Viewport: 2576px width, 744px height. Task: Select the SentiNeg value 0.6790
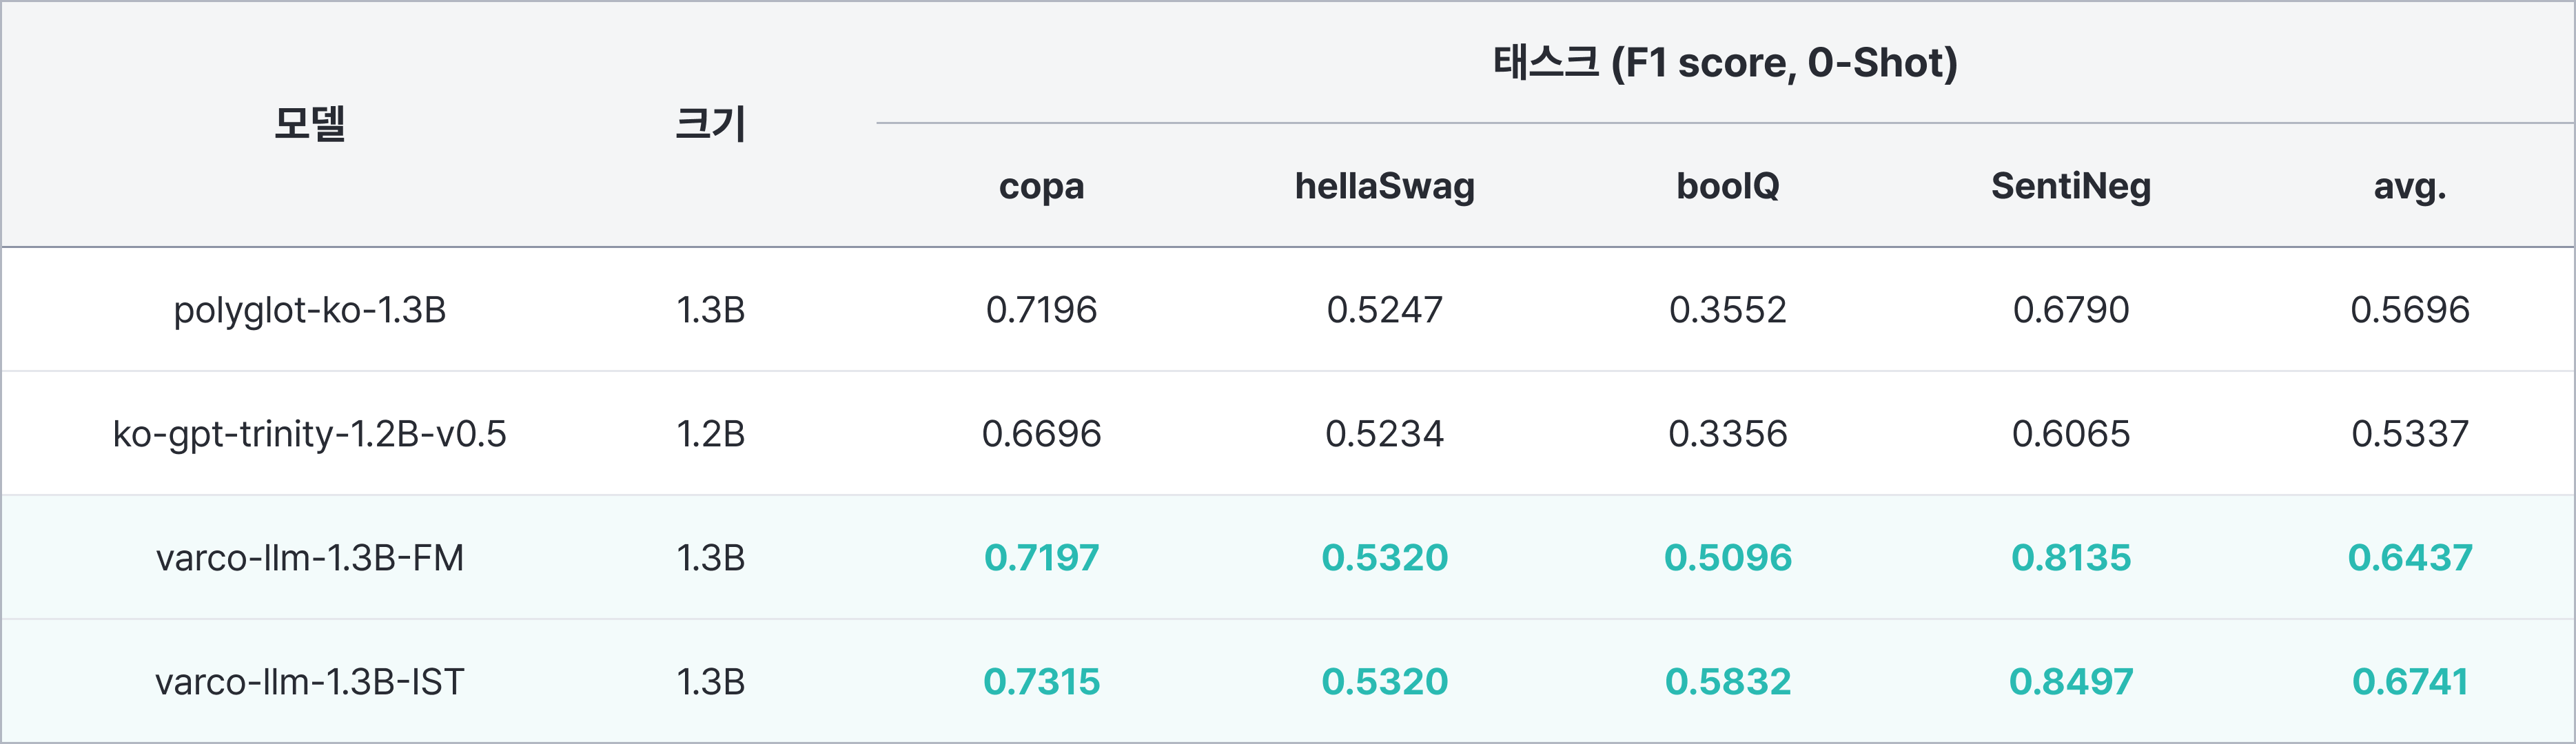(x=2070, y=310)
